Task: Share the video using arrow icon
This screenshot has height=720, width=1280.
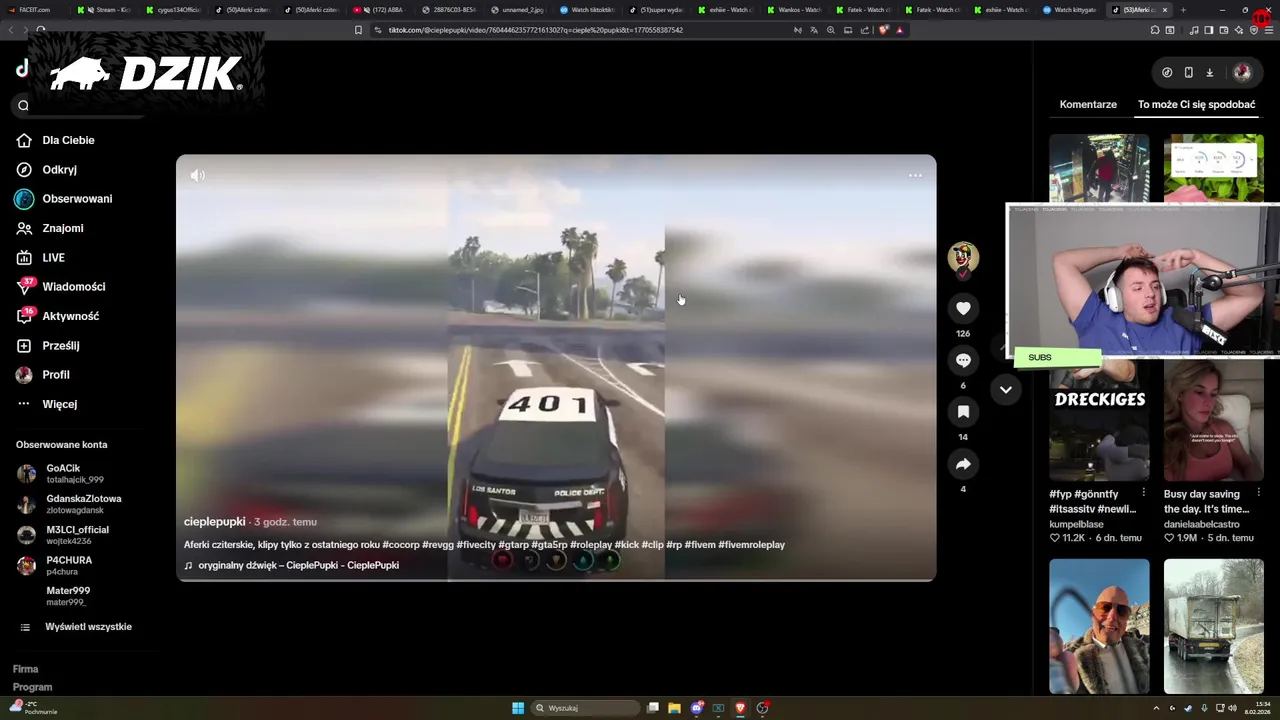Action: pos(963,464)
